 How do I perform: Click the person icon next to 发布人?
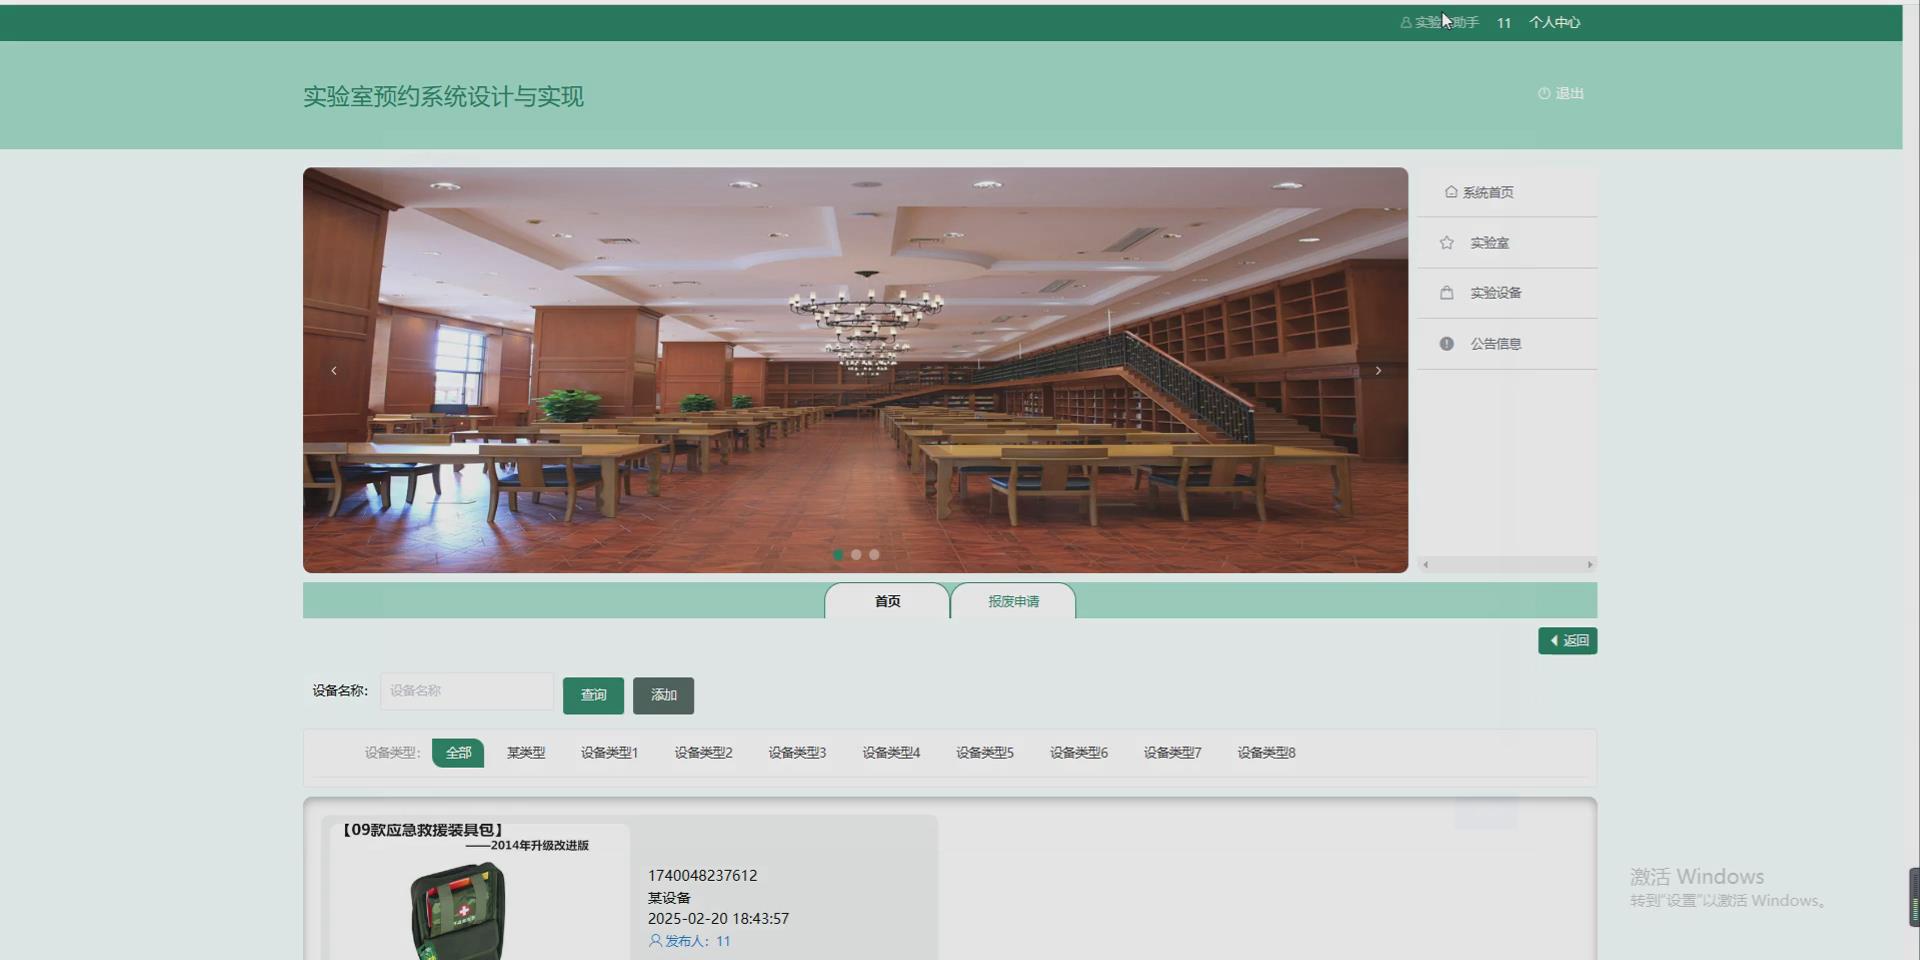655,941
